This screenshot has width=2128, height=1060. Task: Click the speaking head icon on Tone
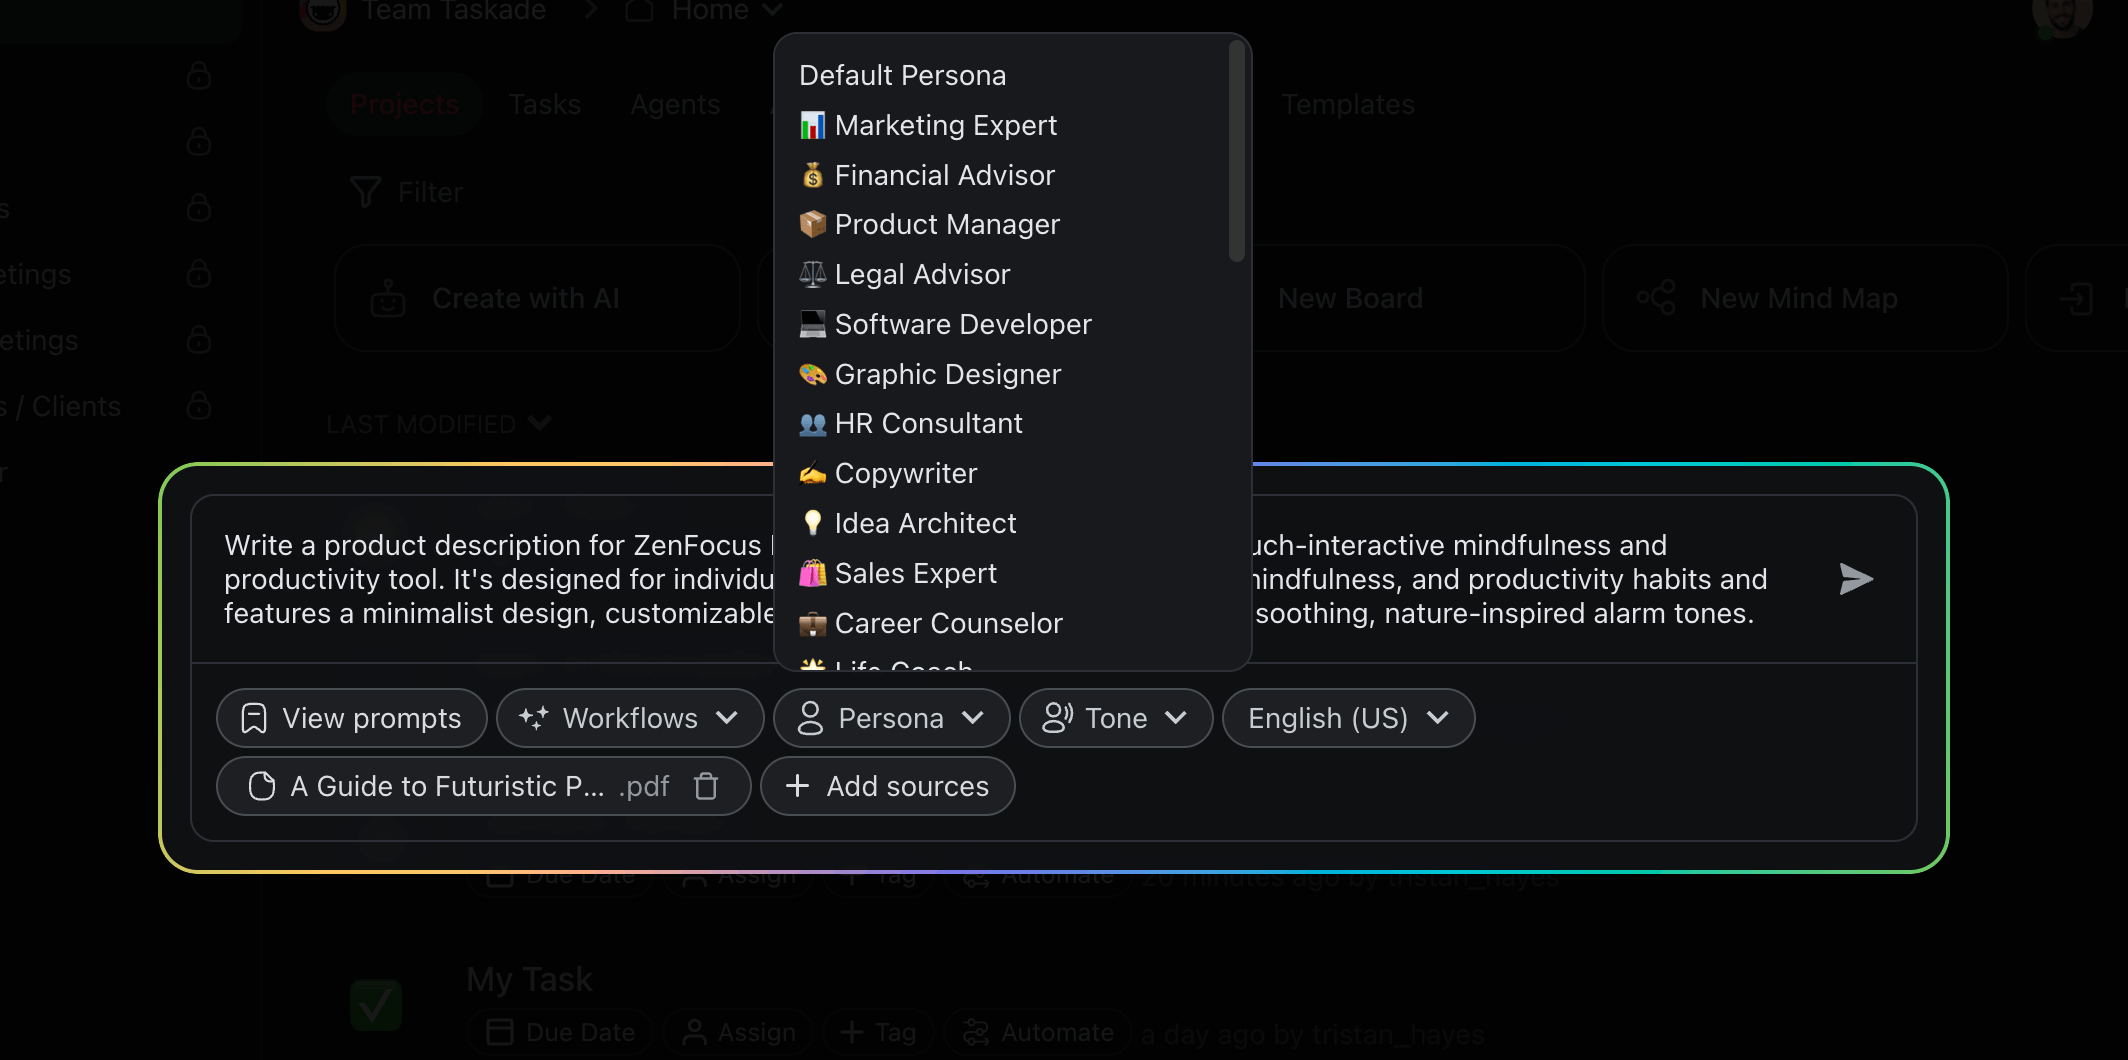pos(1057,718)
